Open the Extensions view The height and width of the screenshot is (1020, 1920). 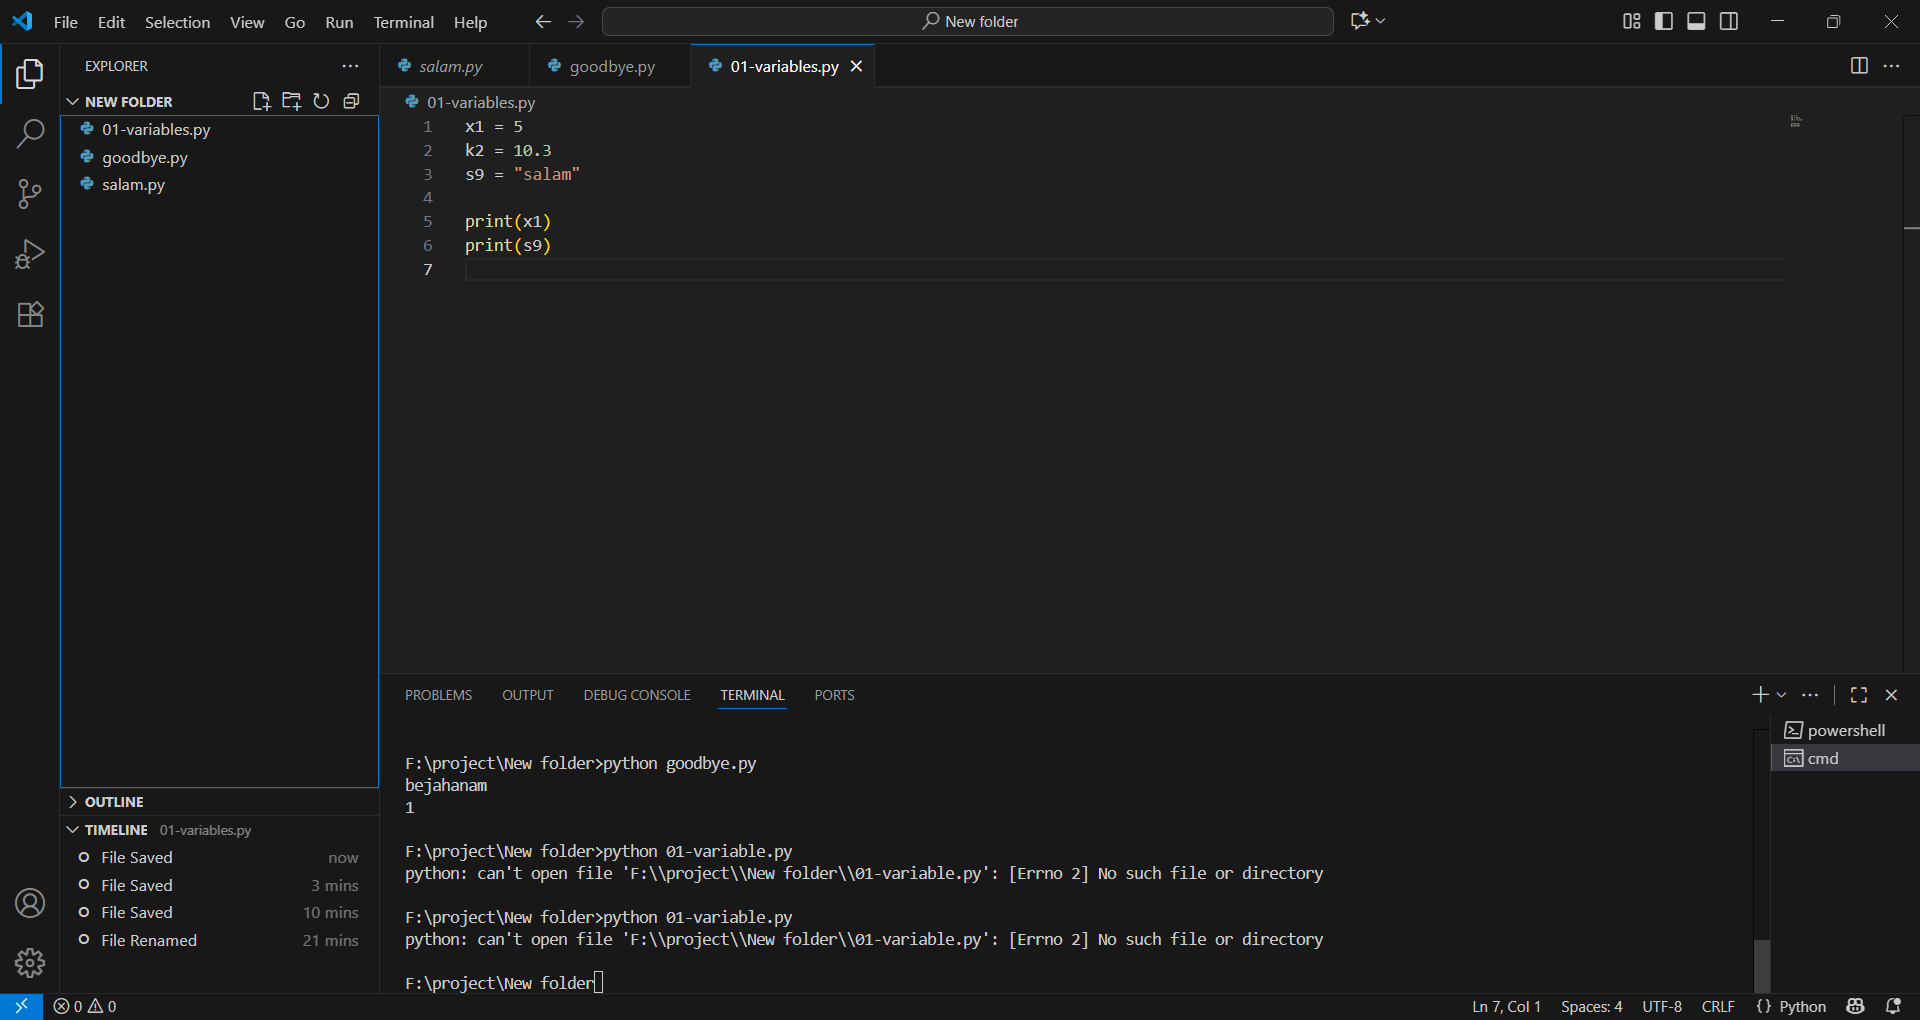click(30, 314)
